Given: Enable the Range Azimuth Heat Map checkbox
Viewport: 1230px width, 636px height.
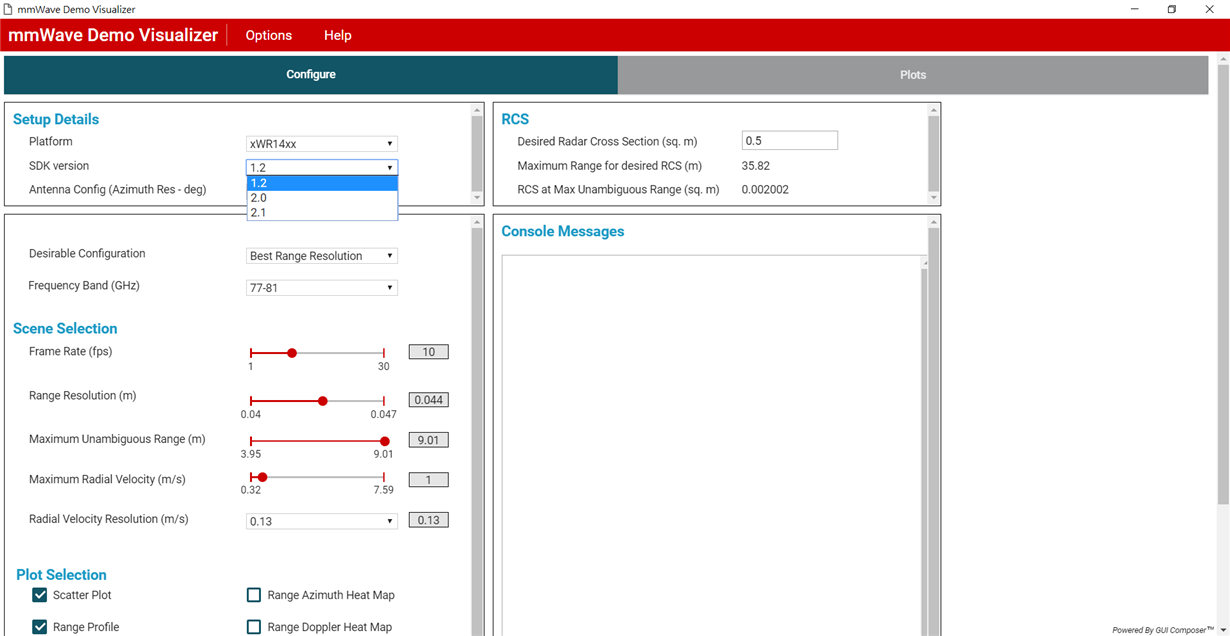Looking at the screenshot, I should [x=254, y=595].
